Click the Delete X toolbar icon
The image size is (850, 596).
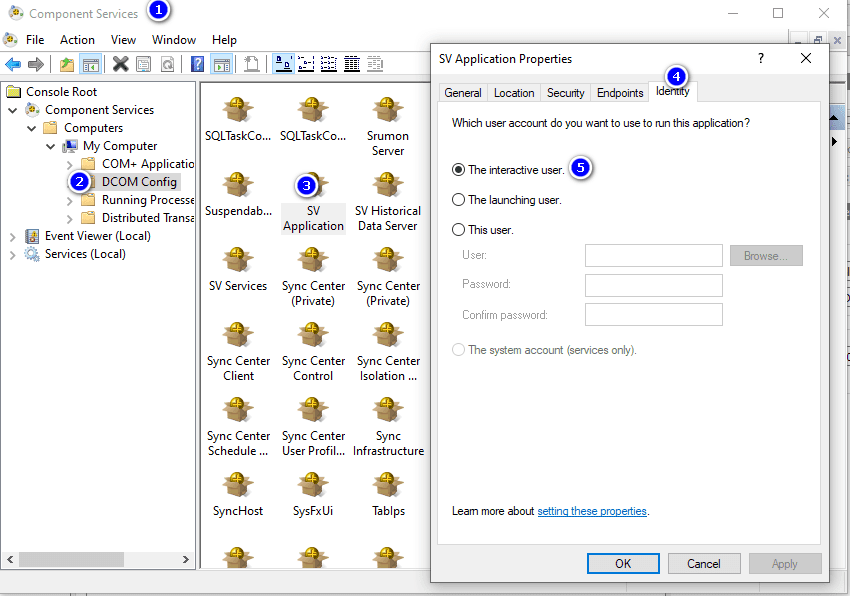pos(120,65)
